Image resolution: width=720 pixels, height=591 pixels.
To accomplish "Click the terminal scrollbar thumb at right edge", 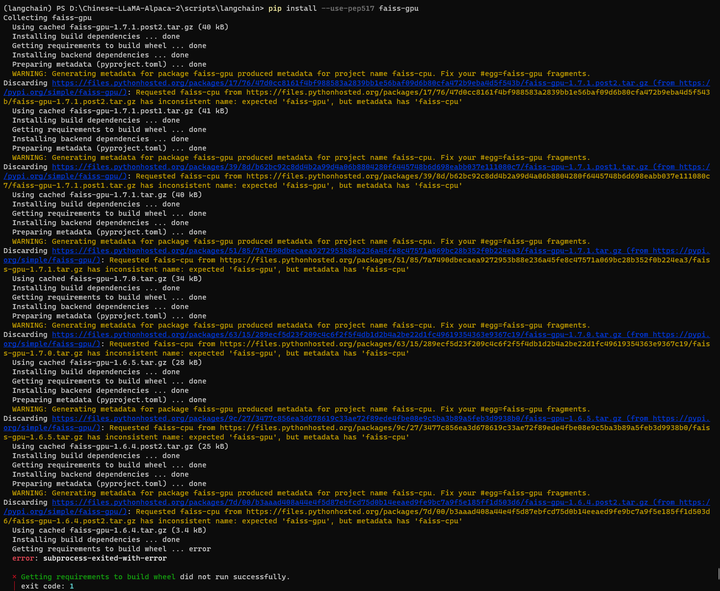I will pos(718,574).
